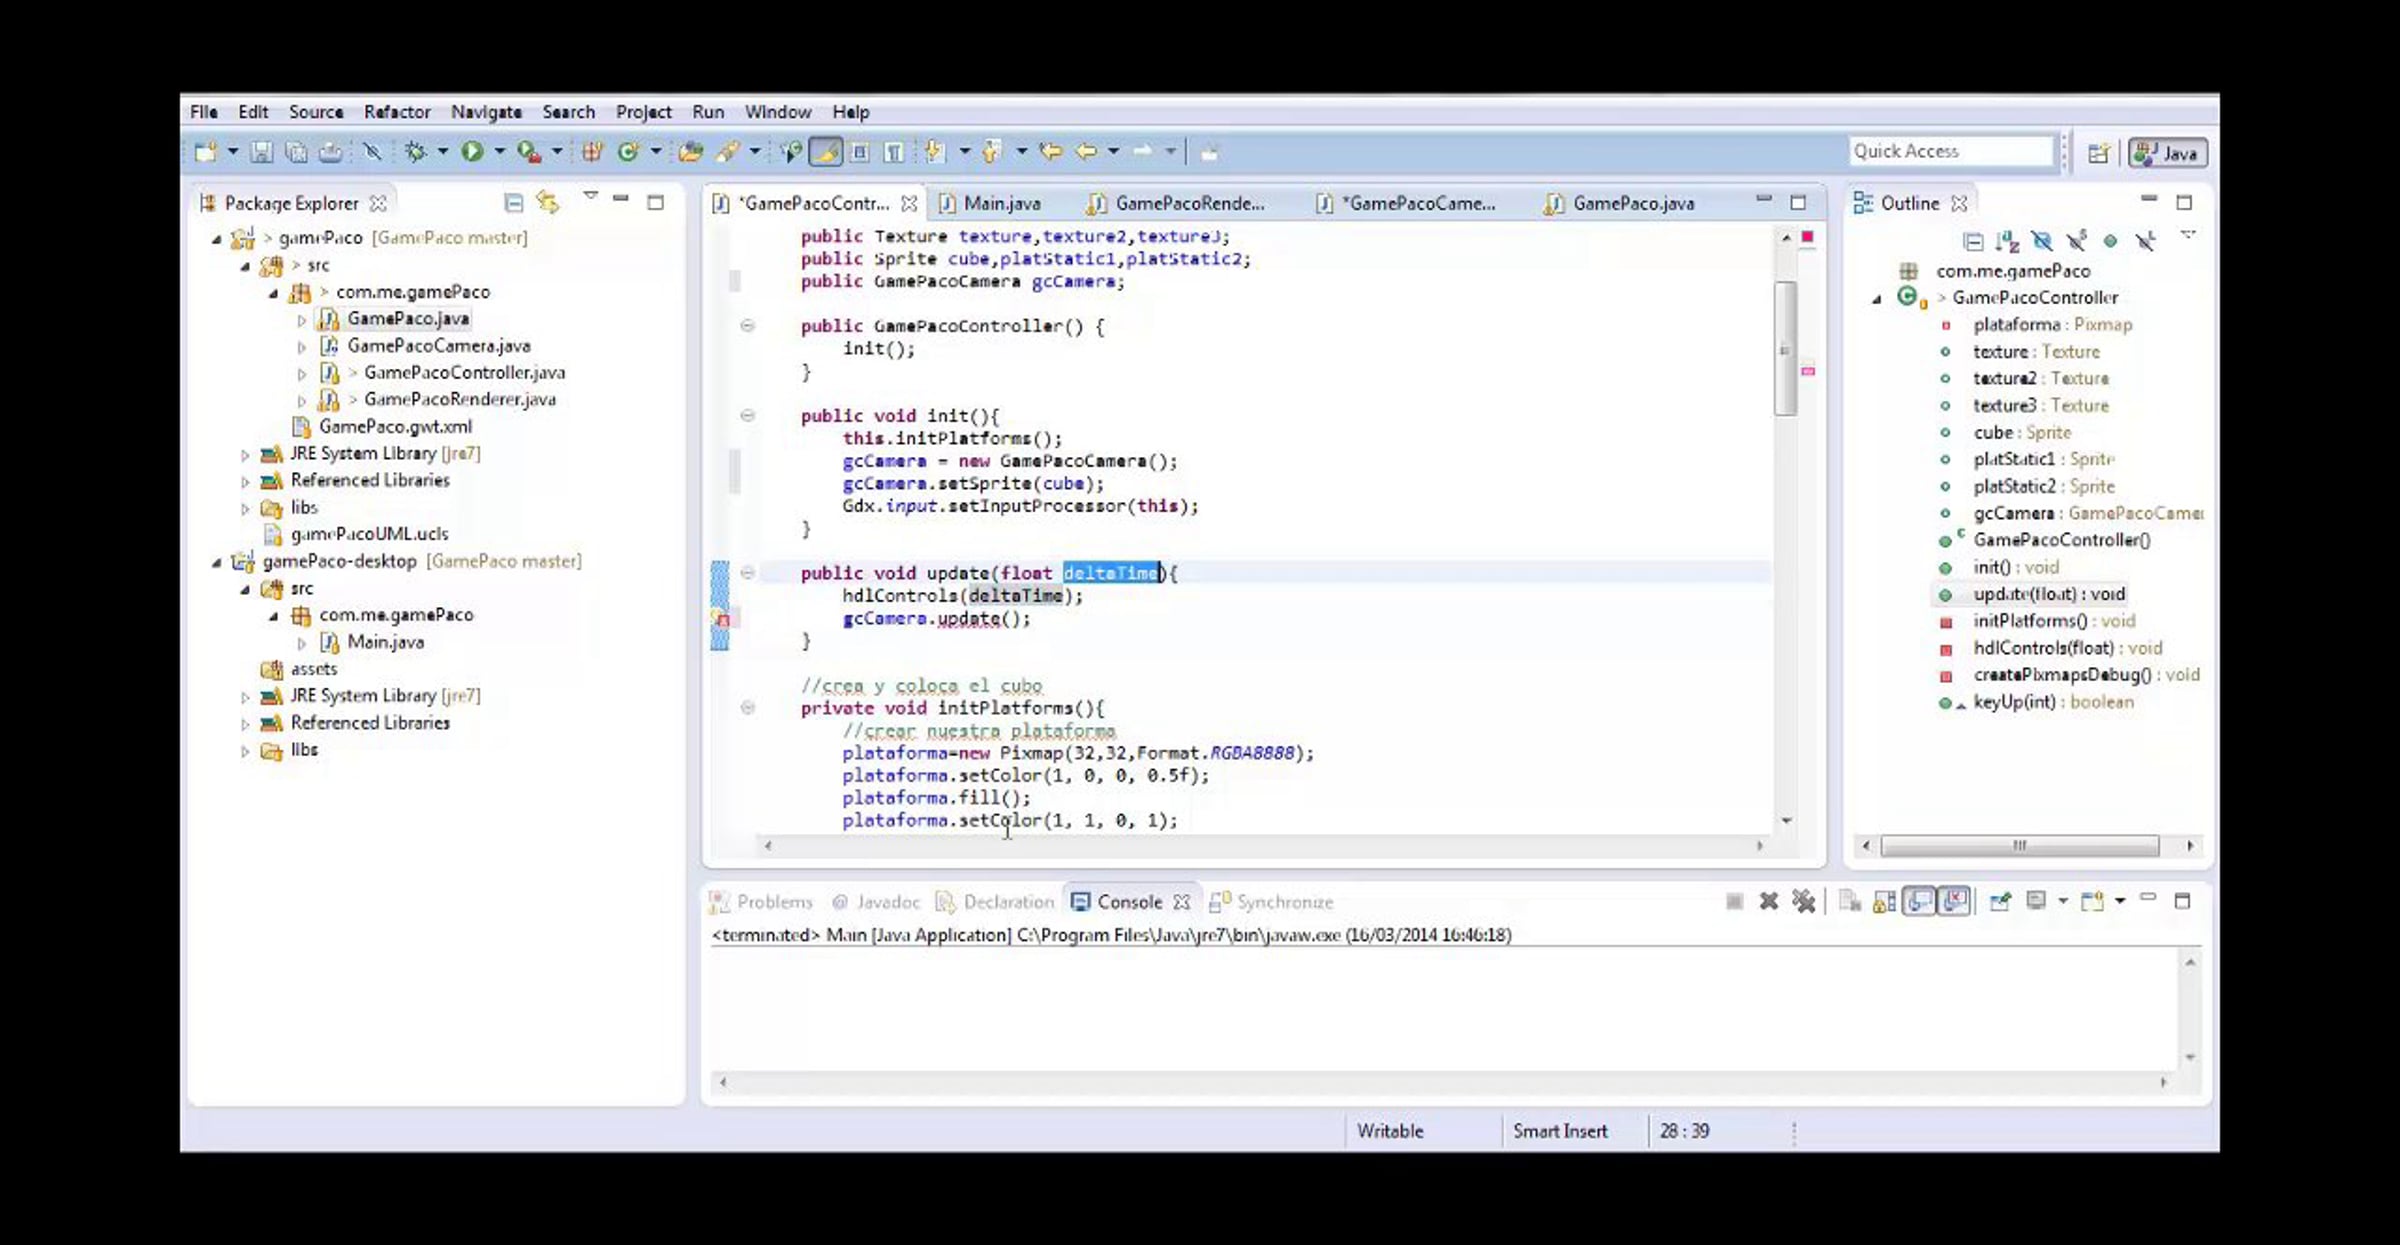Click the New file toolbar icon

tap(205, 152)
